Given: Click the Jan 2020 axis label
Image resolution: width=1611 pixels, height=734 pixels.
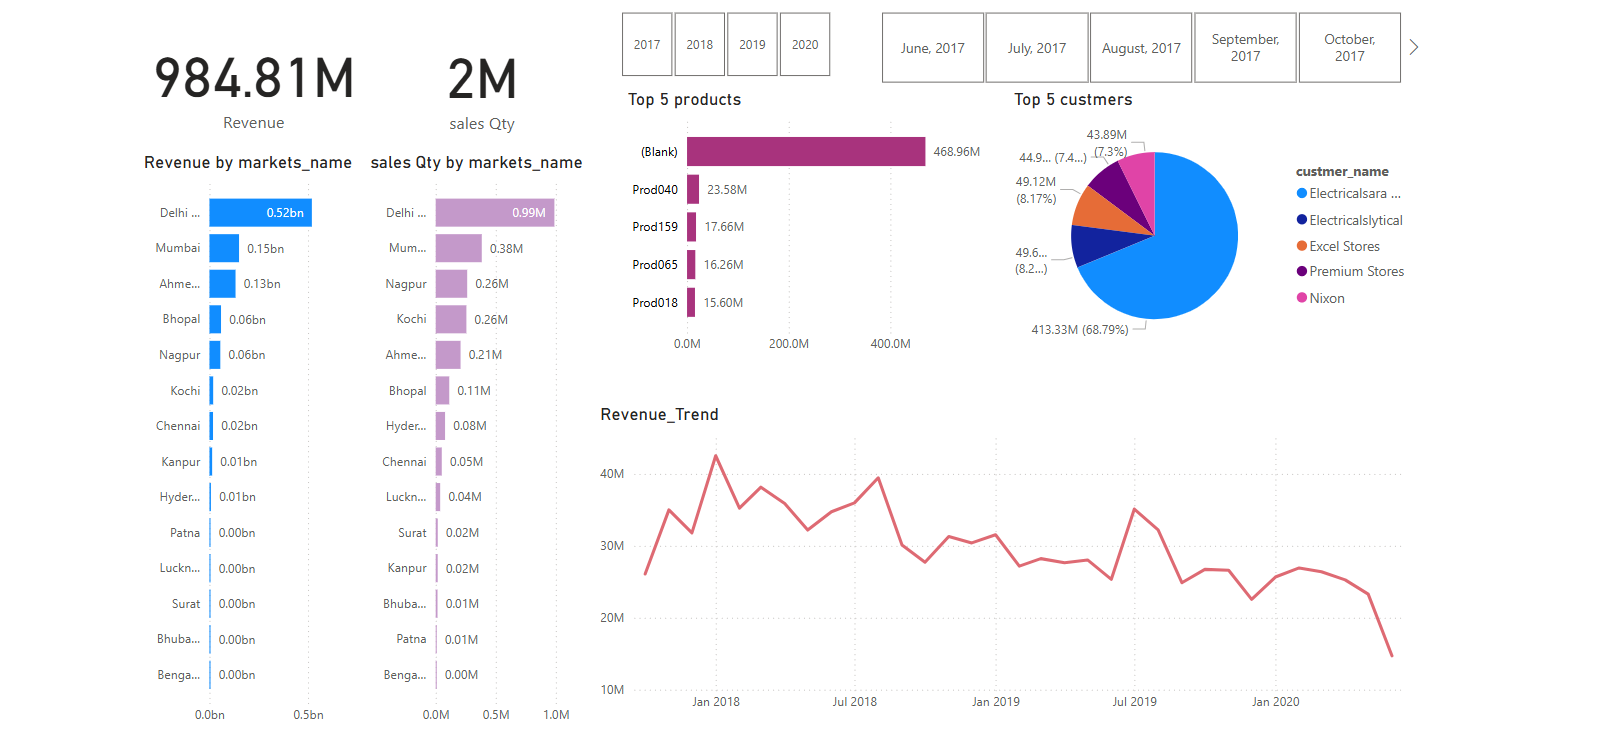Looking at the screenshot, I should point(1276,701).
